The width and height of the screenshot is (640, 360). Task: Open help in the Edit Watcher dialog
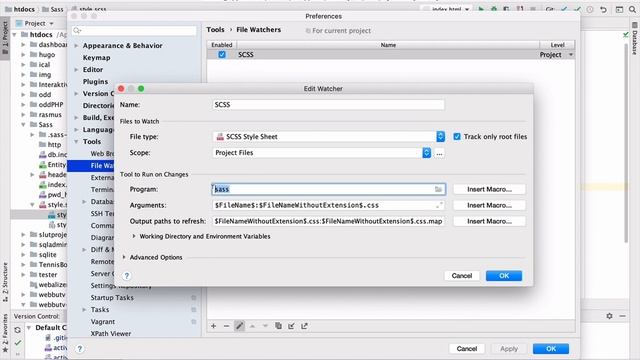[x=127, y=276]
